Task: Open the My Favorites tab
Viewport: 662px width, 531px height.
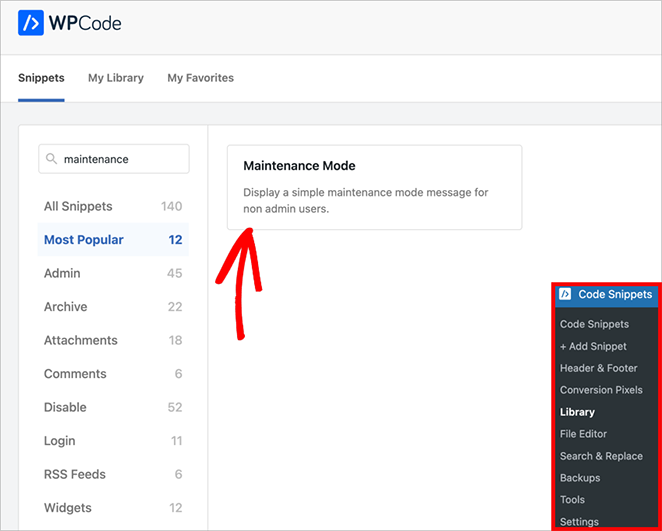Action: point(200,78)
